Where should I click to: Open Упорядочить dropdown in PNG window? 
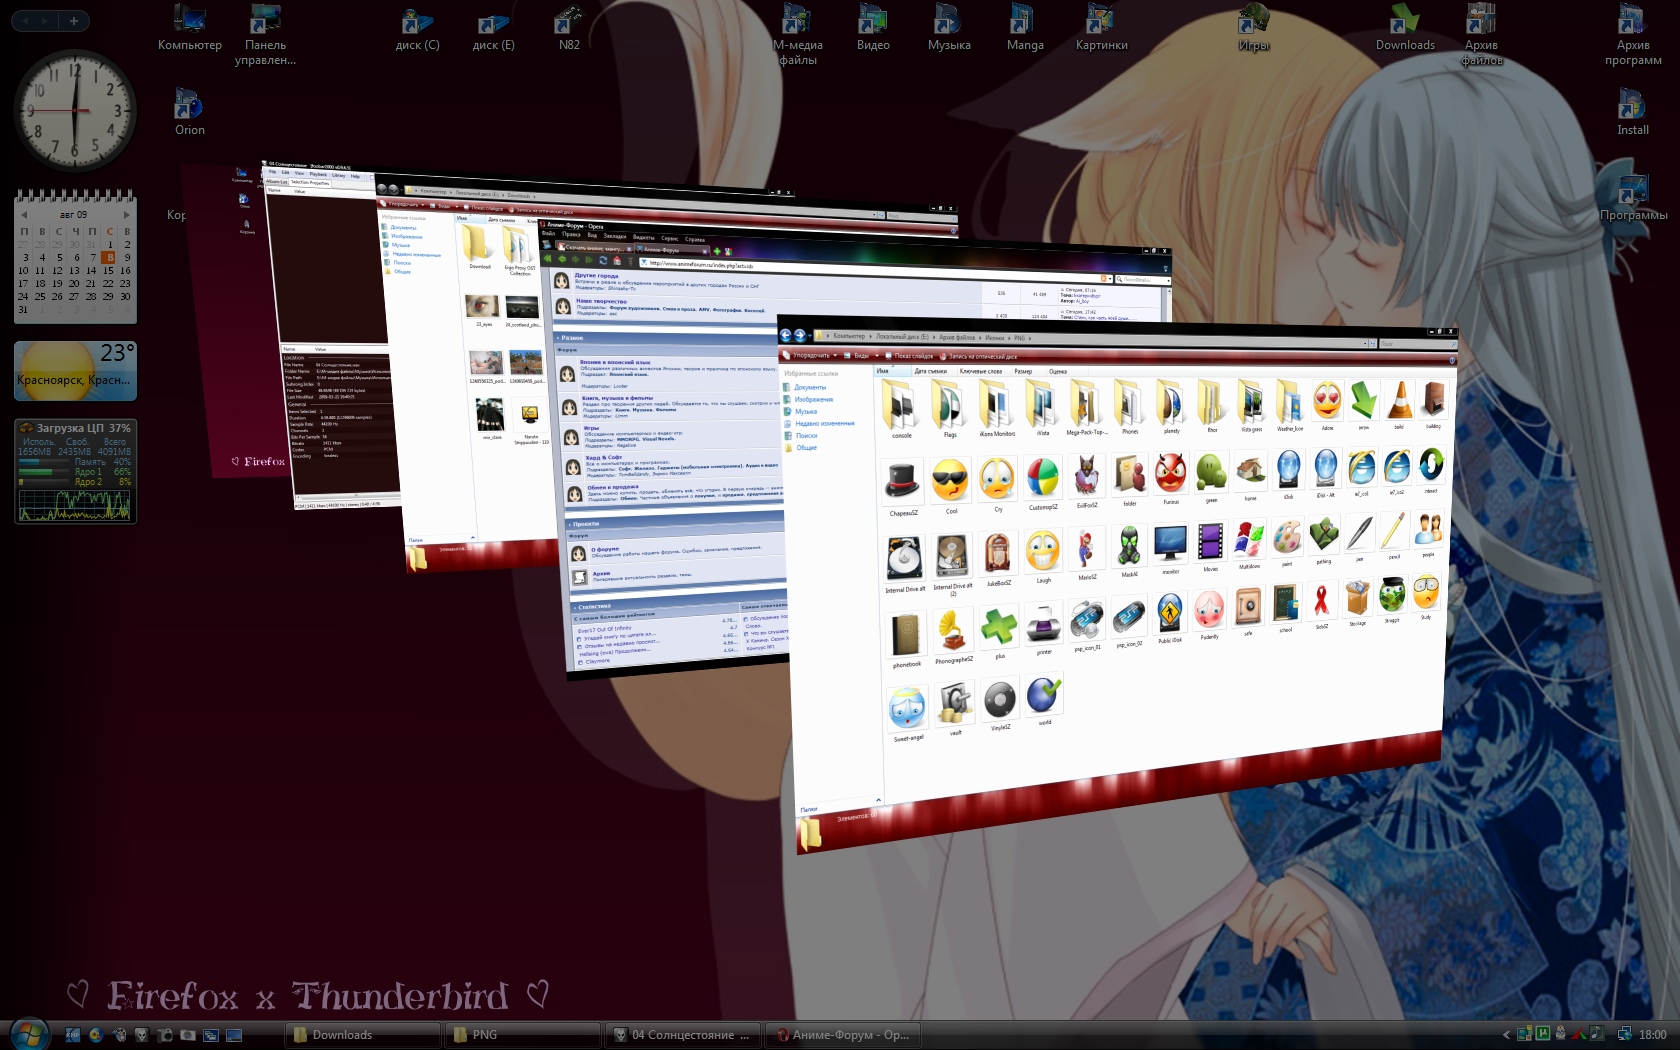812,355
